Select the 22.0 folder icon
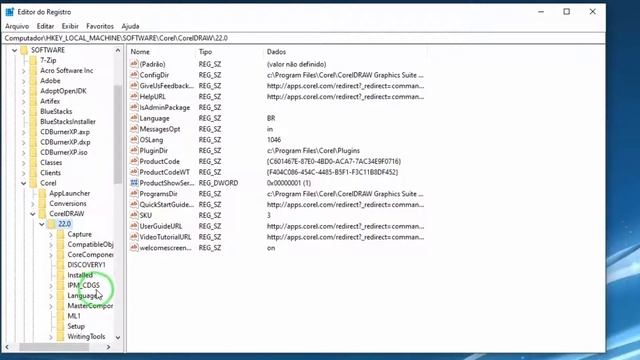The height and width of the screenshot is (360, 640). 51,224
